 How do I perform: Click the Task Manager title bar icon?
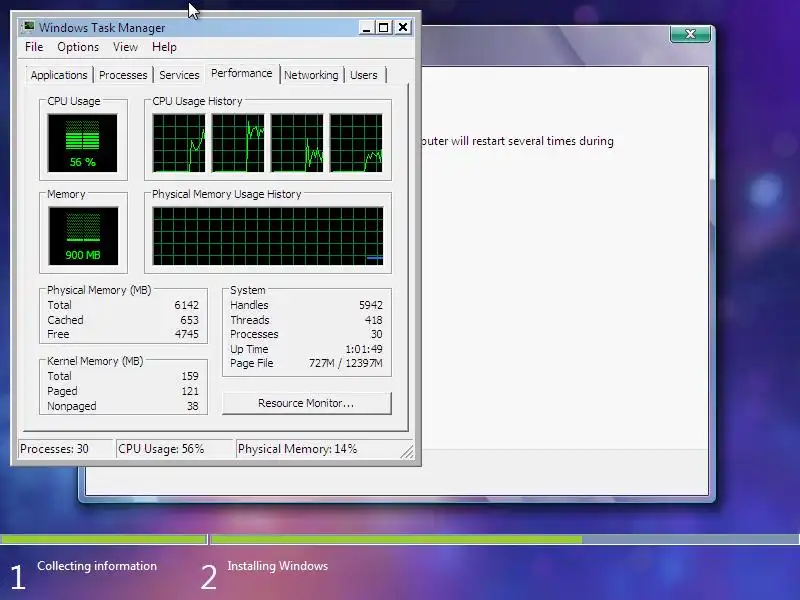click(x=29, y=27)
